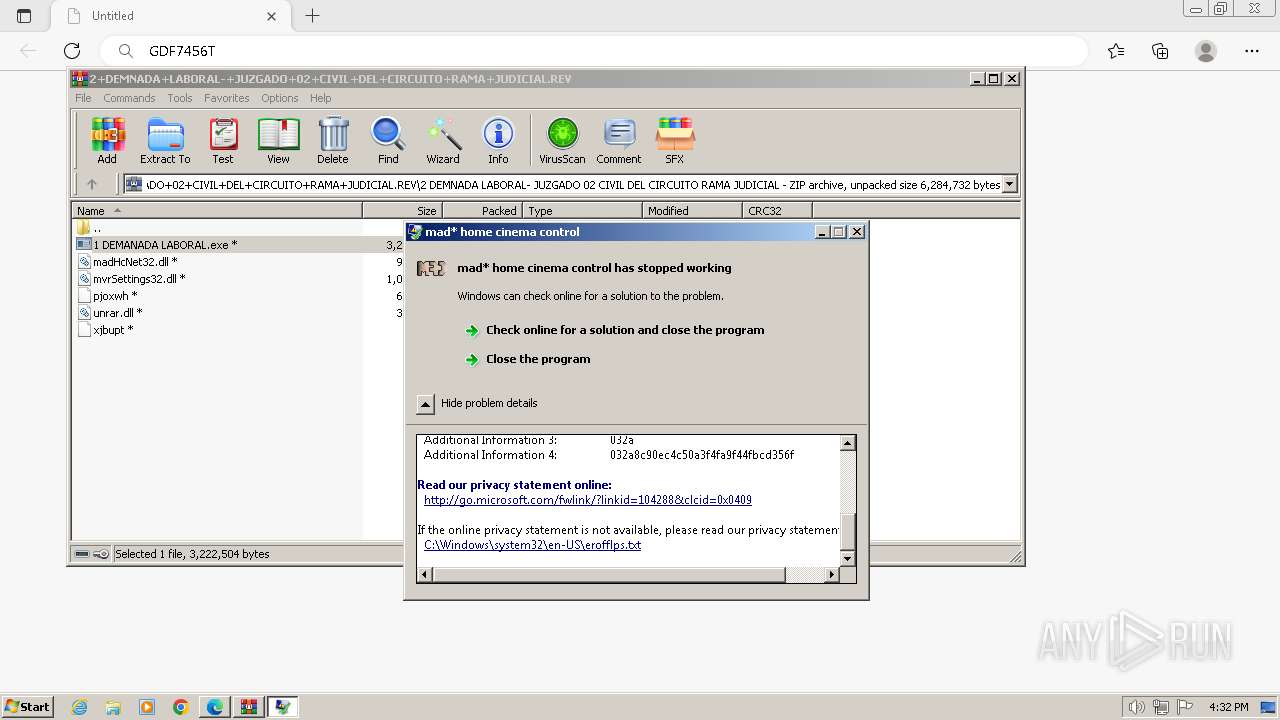The height and width of the screenshot is (720, 1280).
Task: Open the browser profile avatar
Action: click(1206, 51)
